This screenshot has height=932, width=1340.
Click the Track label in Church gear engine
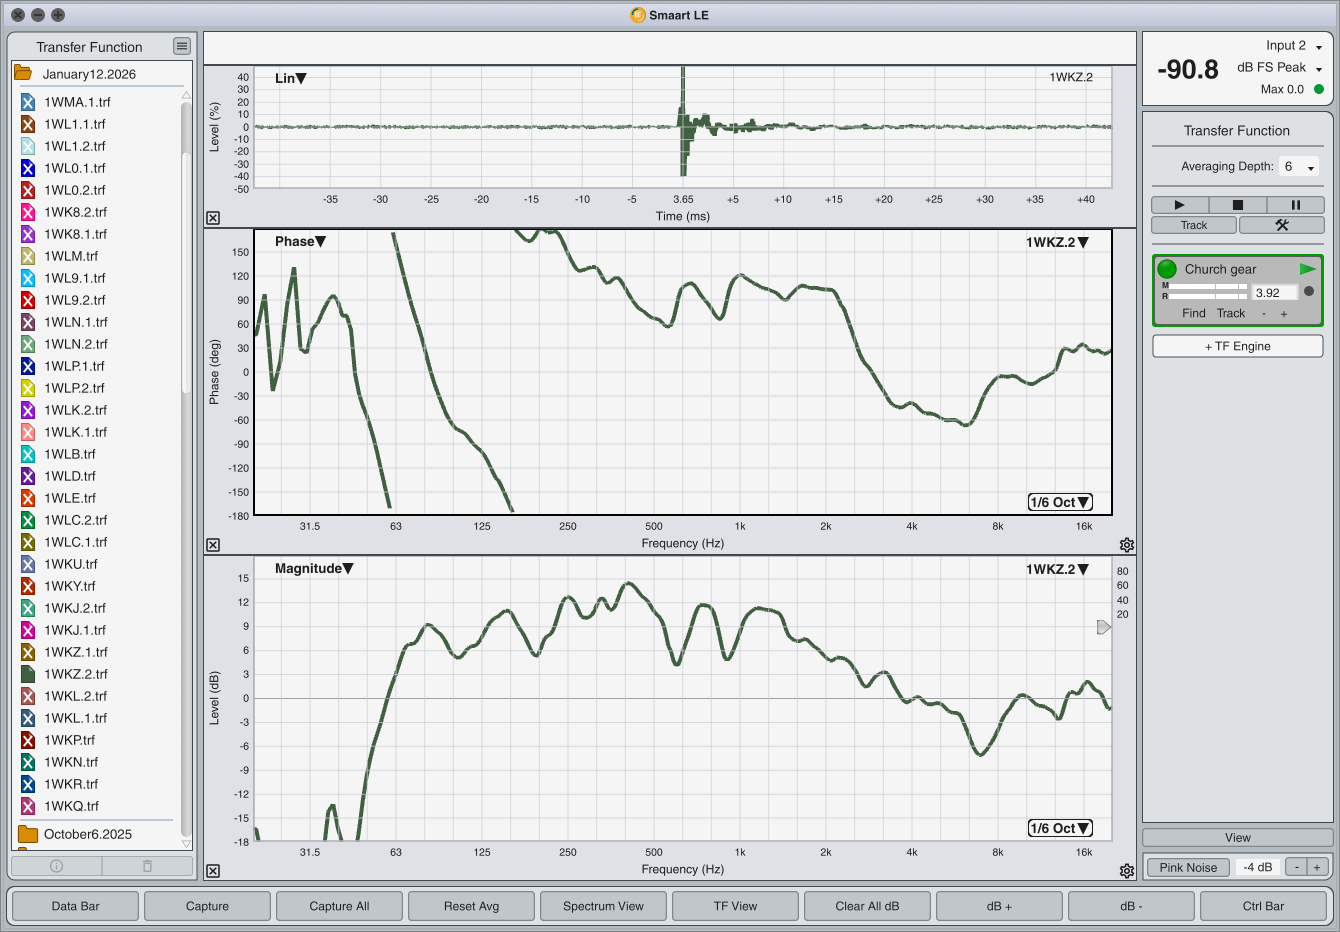[x=1231, y=313]
